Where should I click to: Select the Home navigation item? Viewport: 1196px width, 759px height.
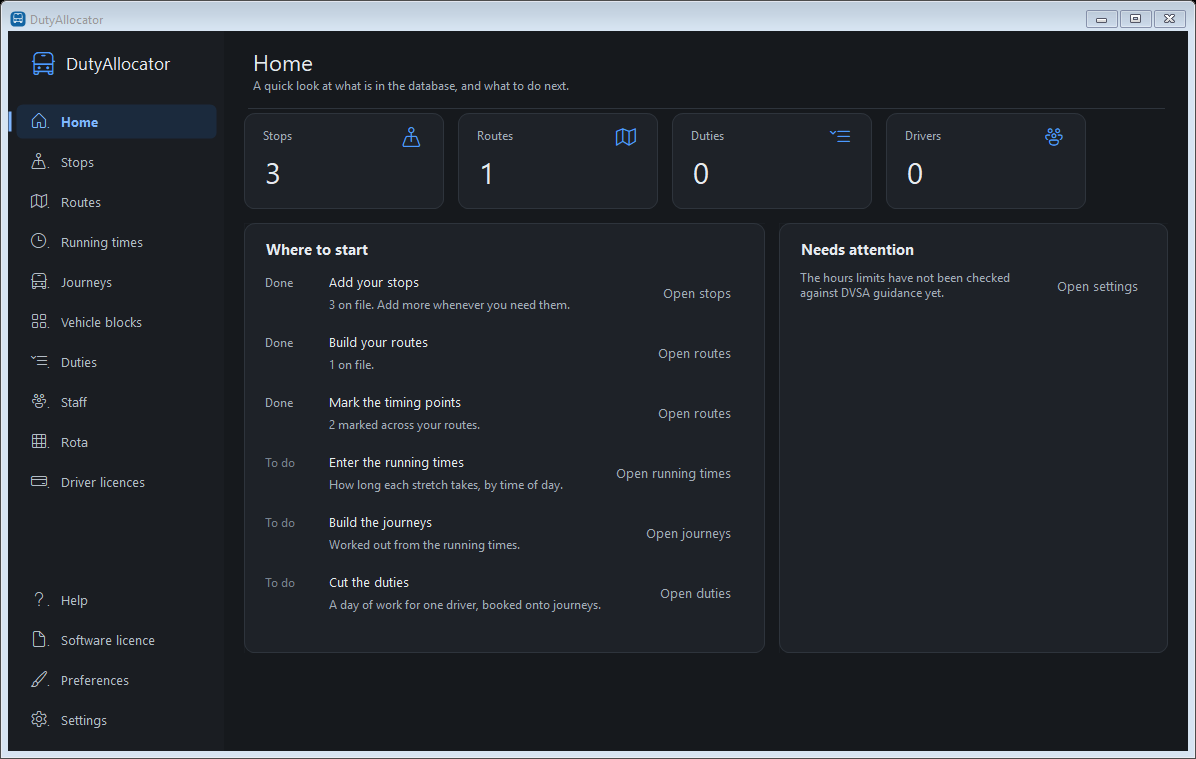[117, 122]
